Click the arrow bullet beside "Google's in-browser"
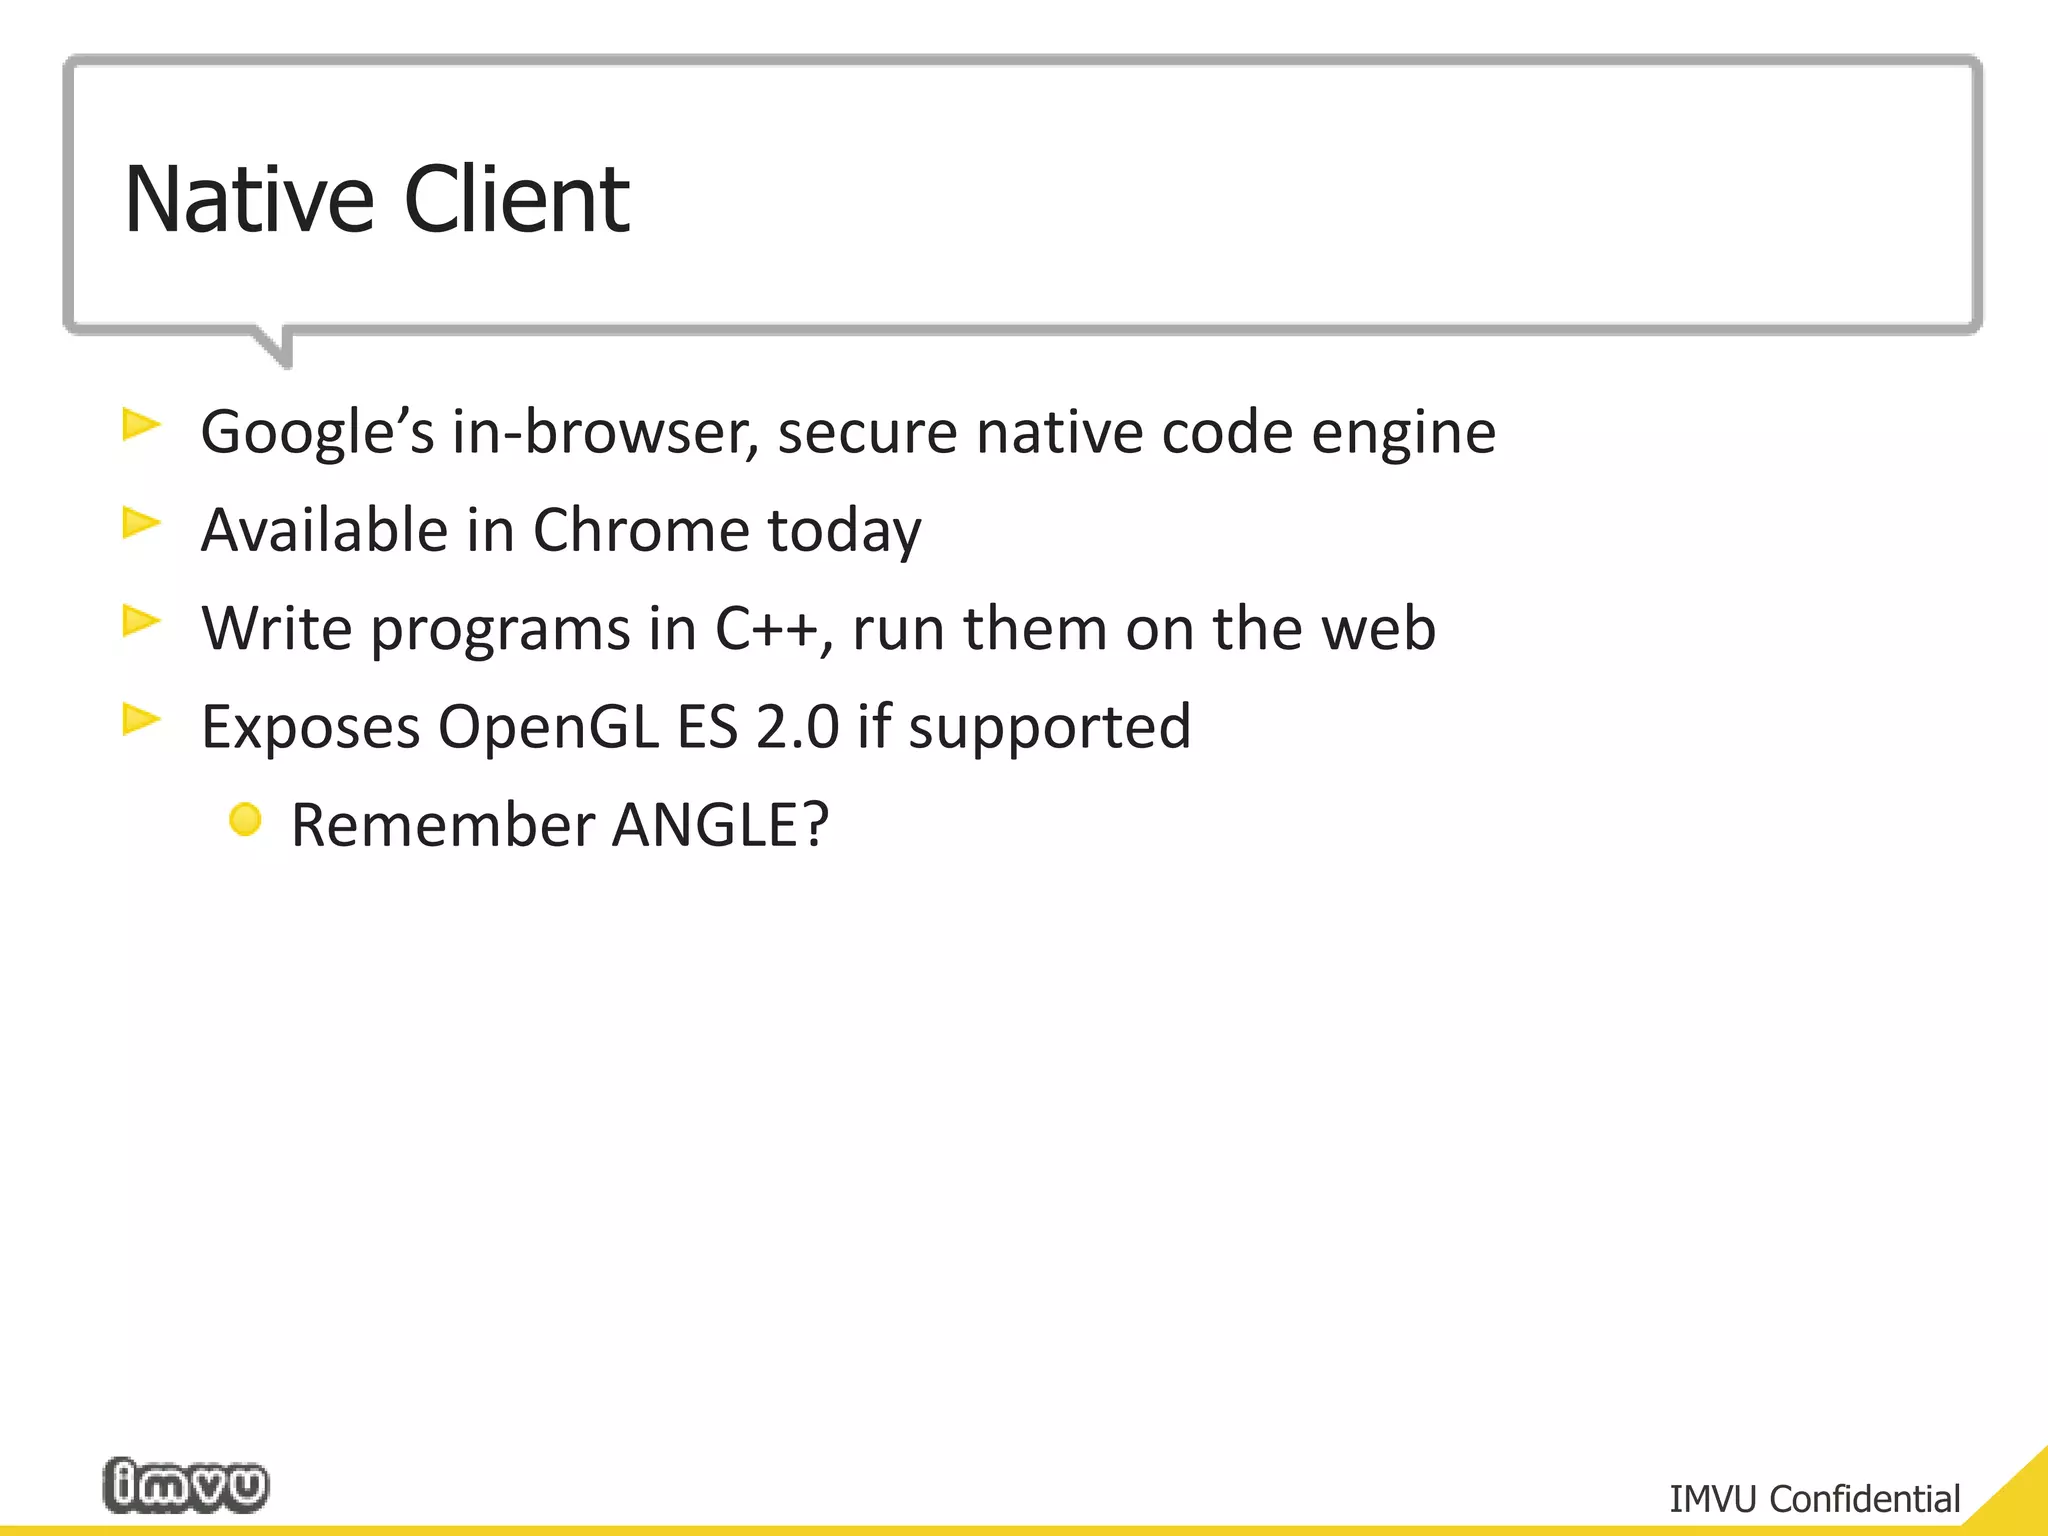This screenshot has width=2048, height=1536. point(140,425)
